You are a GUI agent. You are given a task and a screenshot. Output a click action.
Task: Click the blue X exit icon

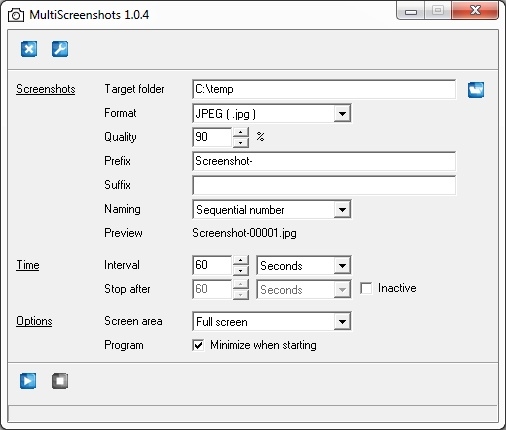tap(29, 49)
